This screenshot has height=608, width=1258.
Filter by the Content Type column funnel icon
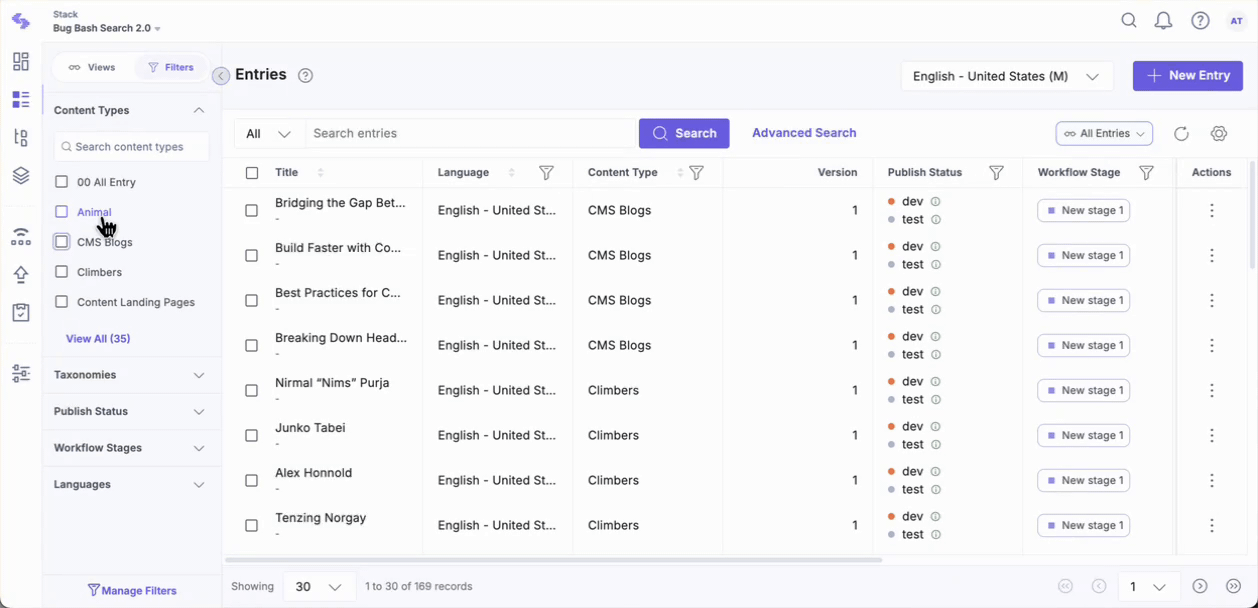(x=697, y=173)
